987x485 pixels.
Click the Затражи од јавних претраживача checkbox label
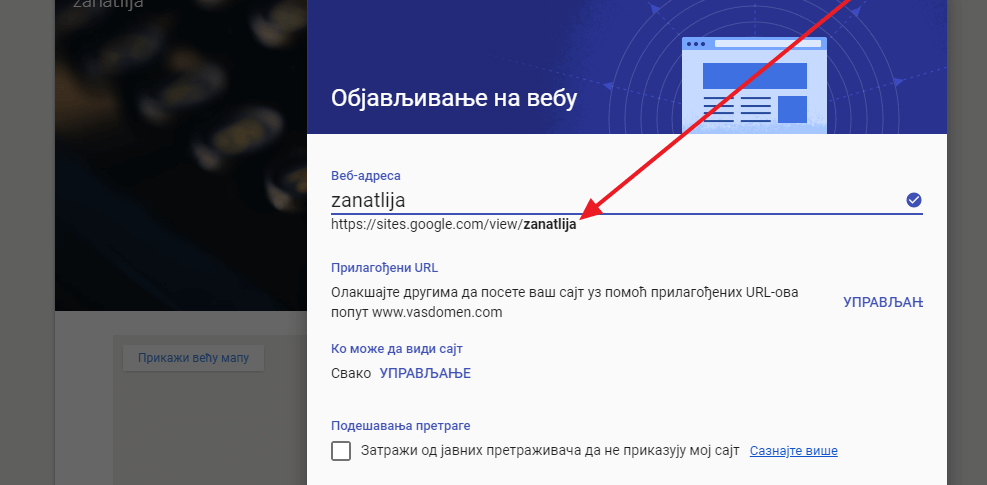(550, 451)
